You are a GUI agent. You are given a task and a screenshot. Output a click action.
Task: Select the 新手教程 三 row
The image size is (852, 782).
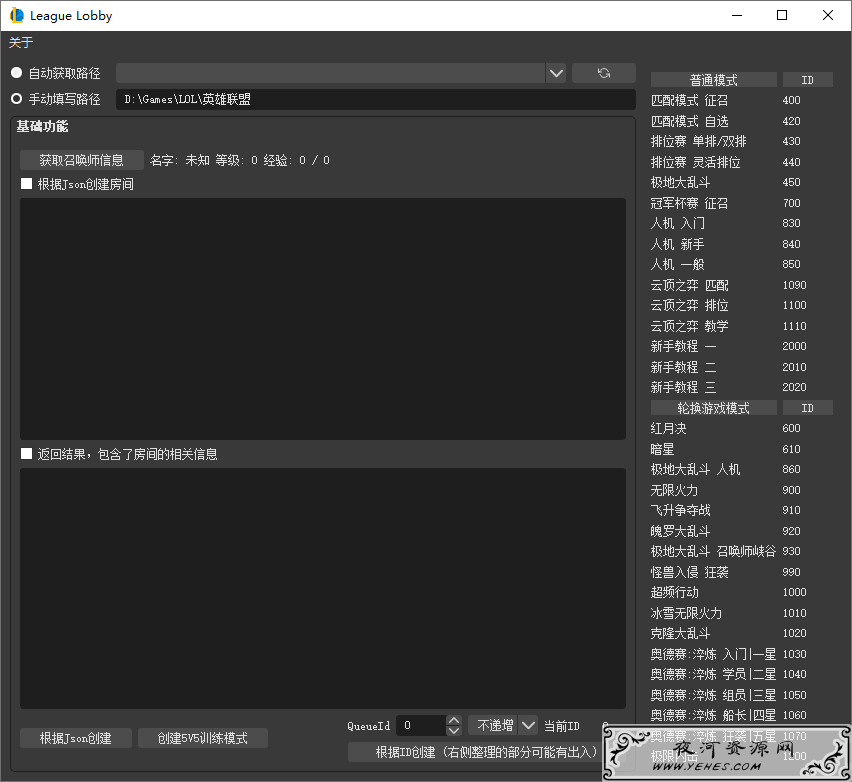click(x=742, y=387)
